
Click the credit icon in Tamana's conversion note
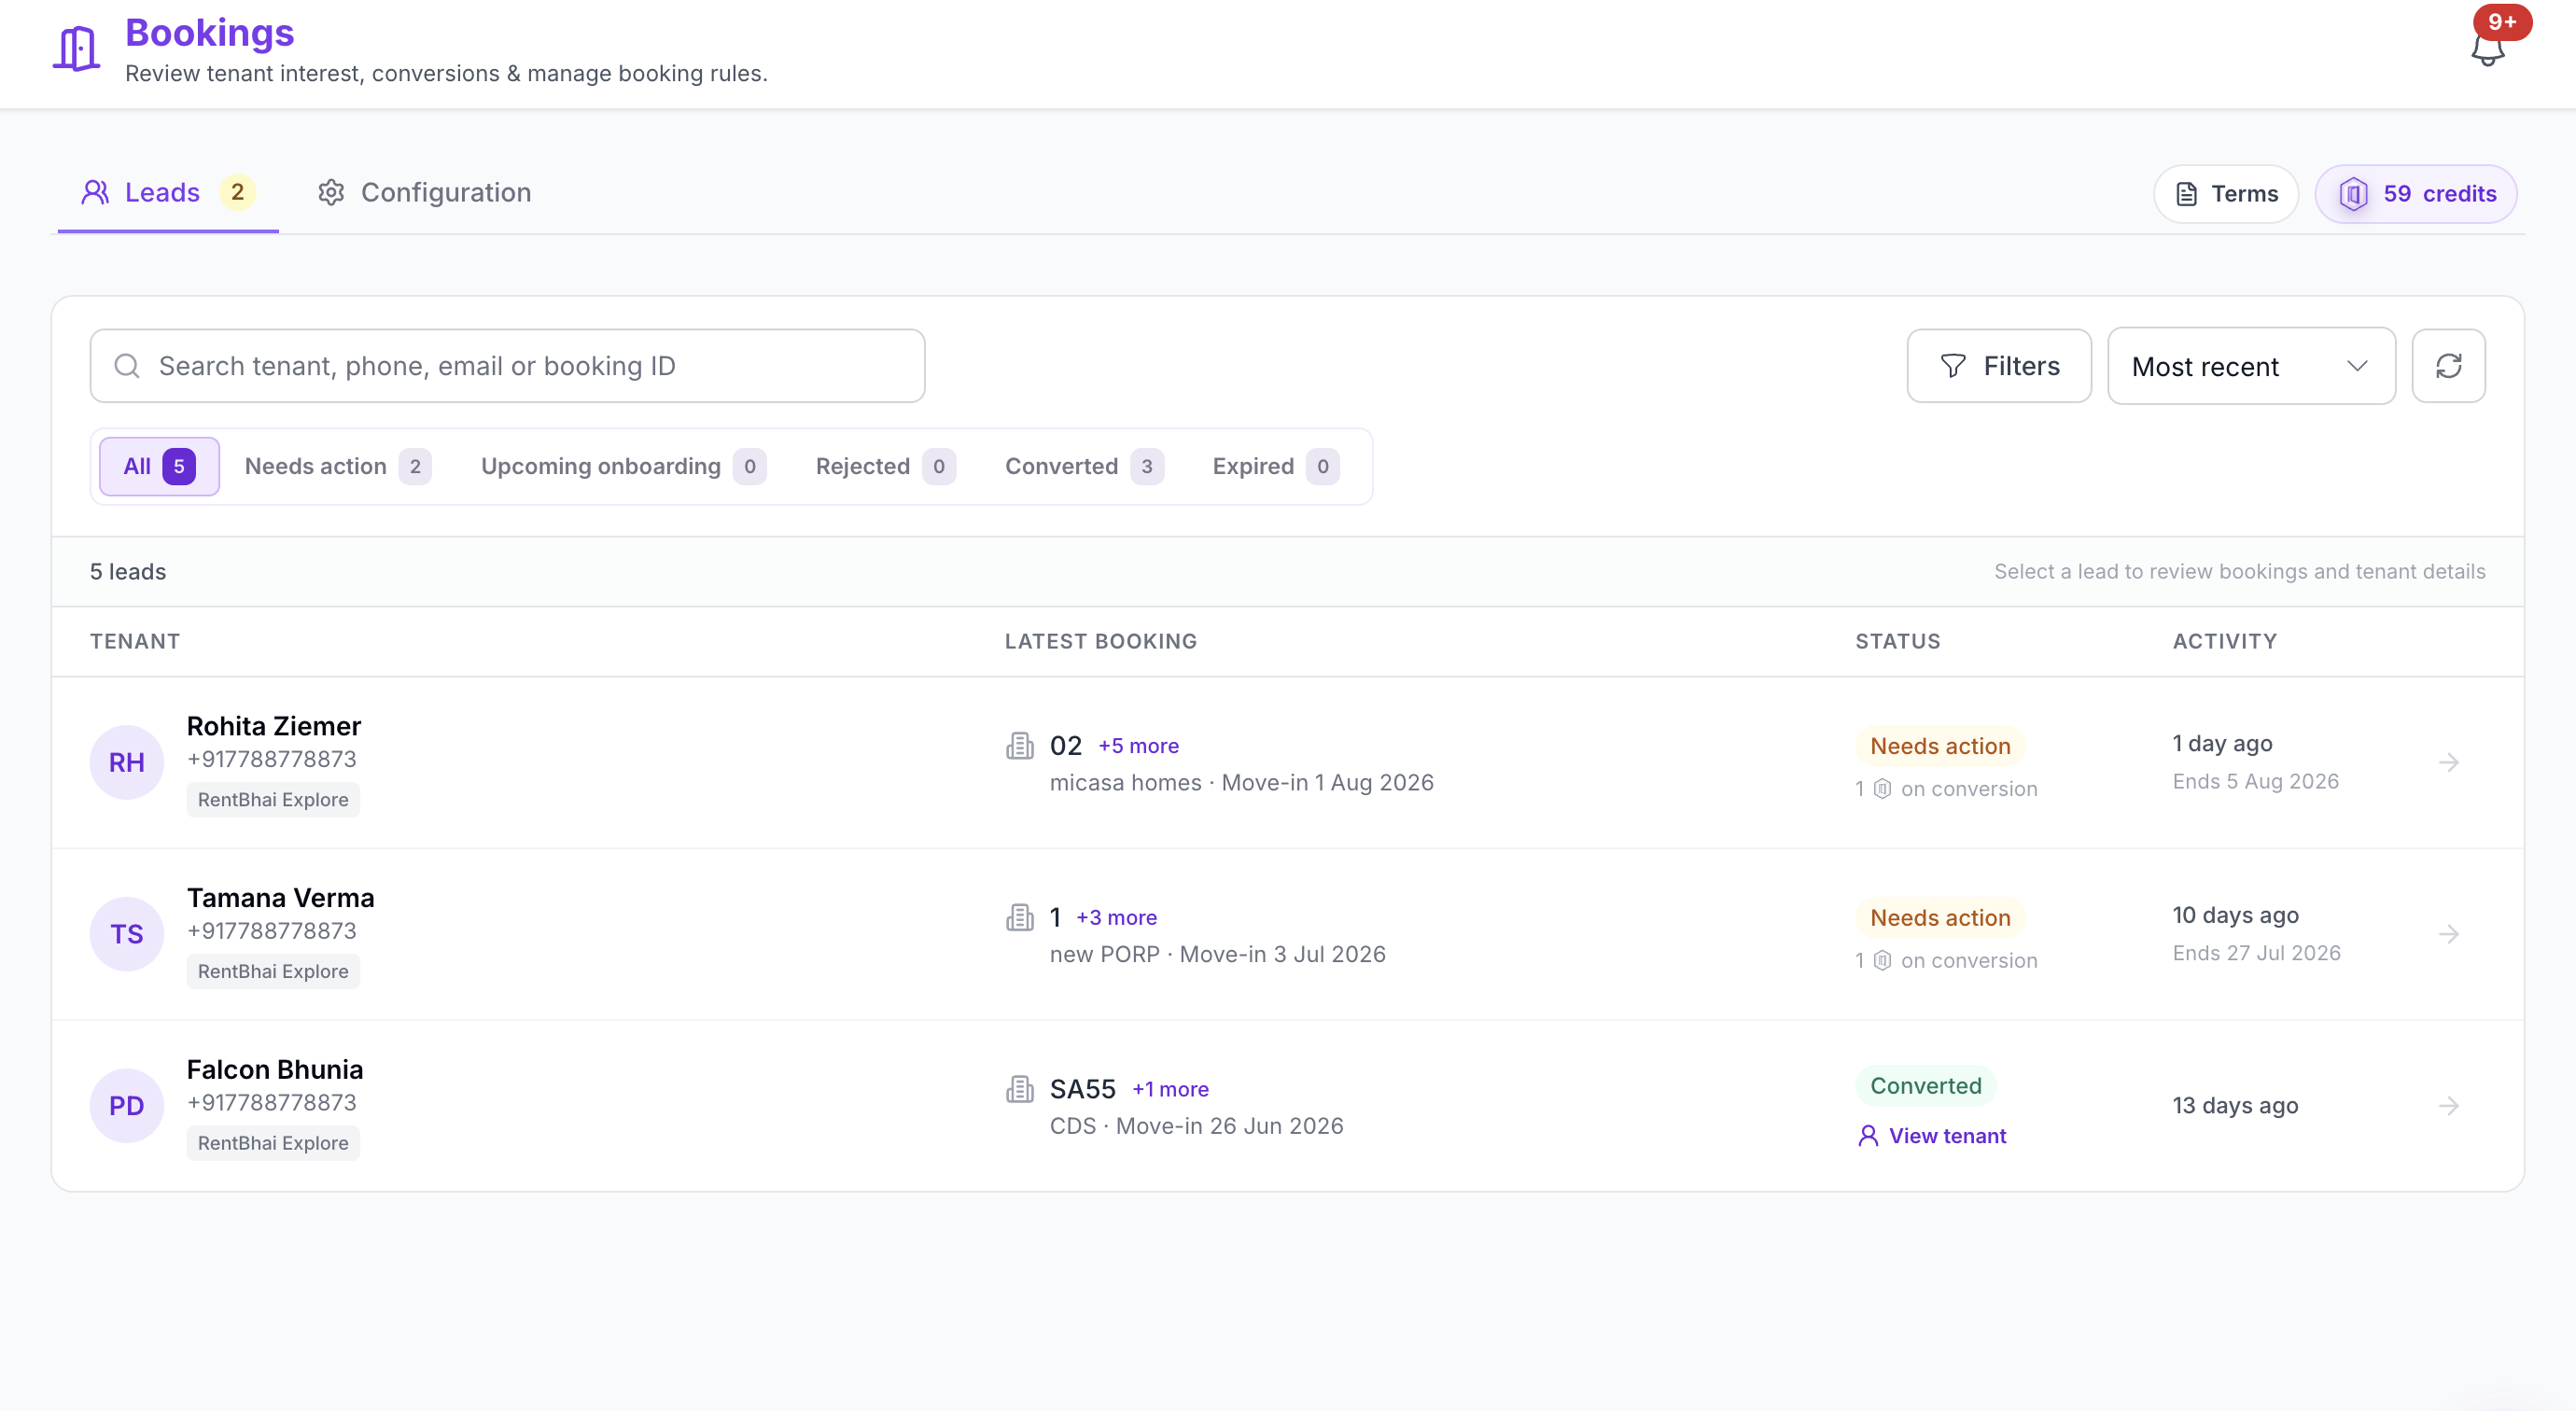[x=1882, y=961]
